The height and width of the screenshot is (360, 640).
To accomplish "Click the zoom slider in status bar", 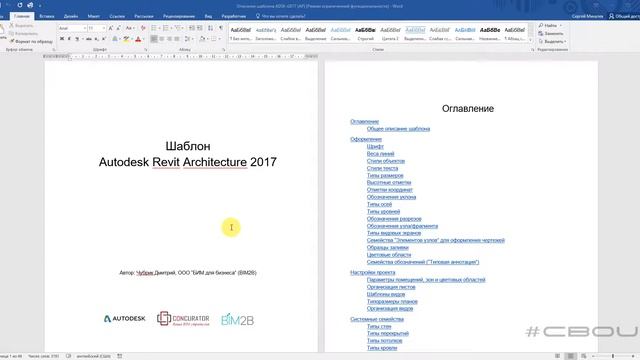I will coord(613,356).
